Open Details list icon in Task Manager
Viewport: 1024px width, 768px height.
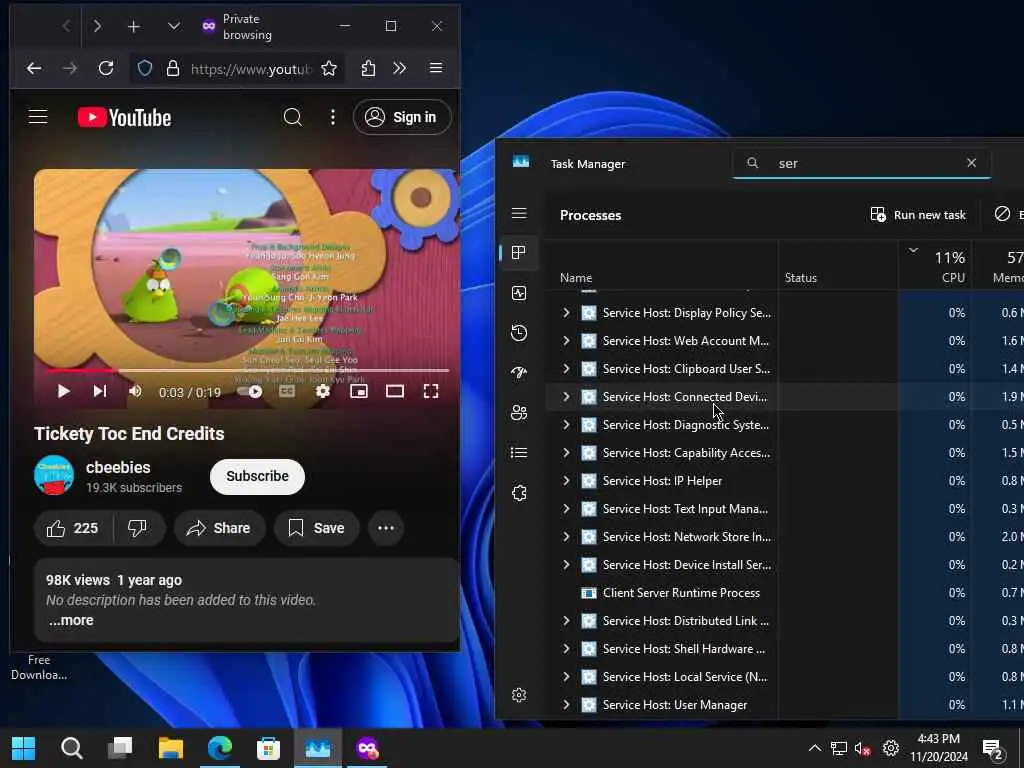pyautogui.click(x=519, y=453)
